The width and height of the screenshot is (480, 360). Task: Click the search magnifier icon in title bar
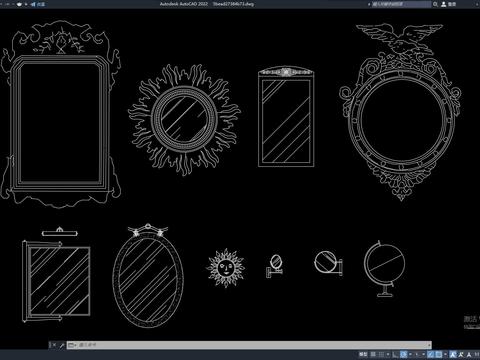pyautogui.click(x=435, y=4)
